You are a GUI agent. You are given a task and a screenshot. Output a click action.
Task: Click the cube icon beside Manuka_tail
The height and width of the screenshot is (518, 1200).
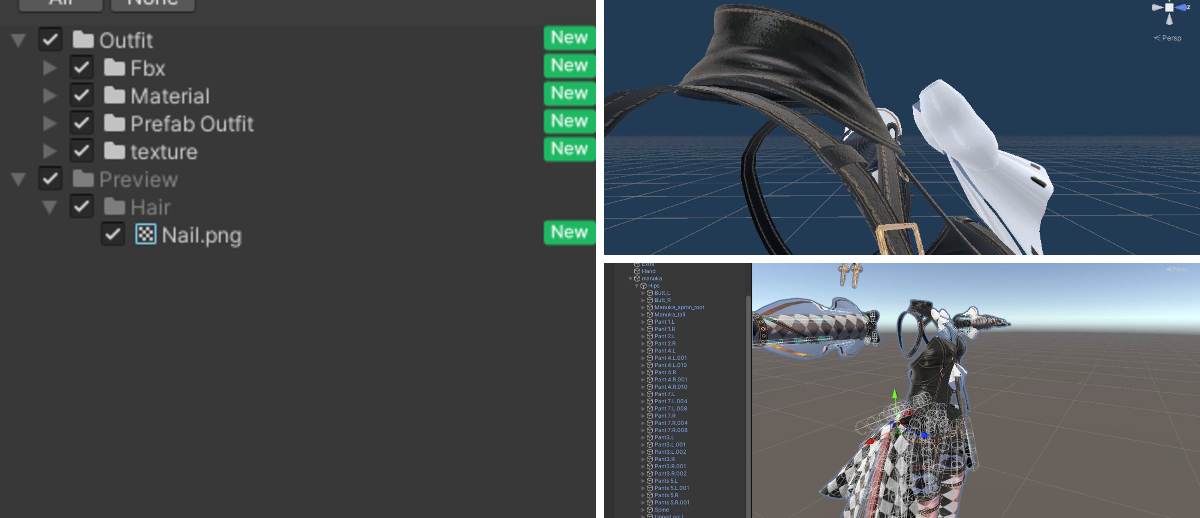pos(650,314)
